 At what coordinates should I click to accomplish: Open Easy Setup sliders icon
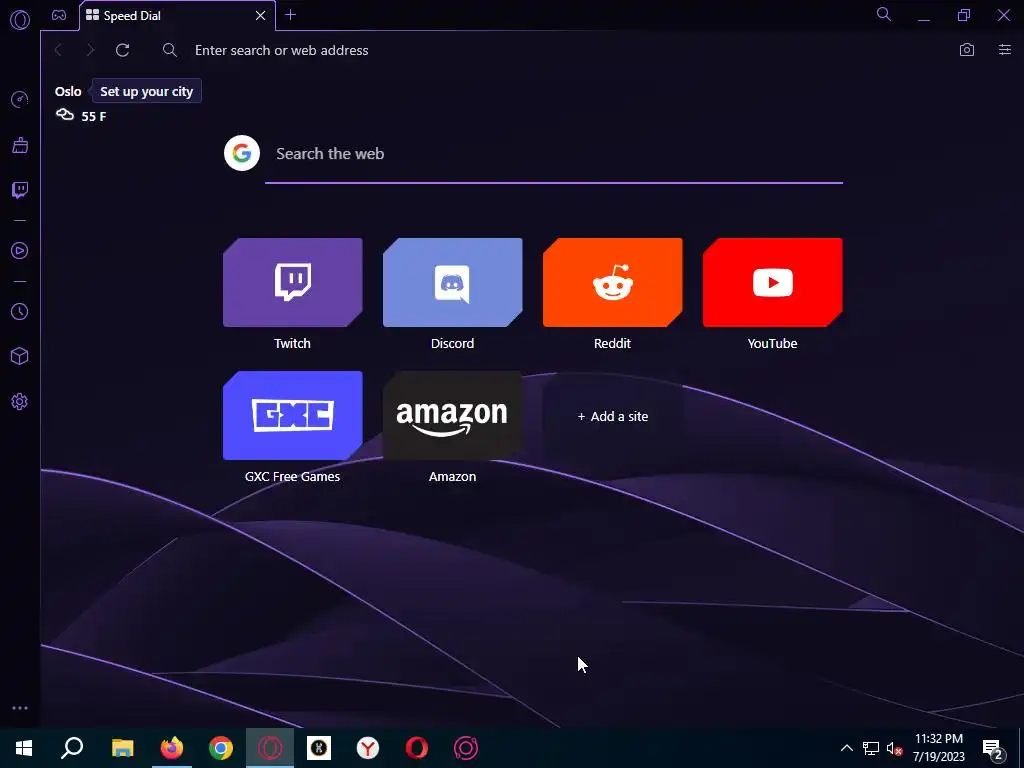coord(1005,50)
